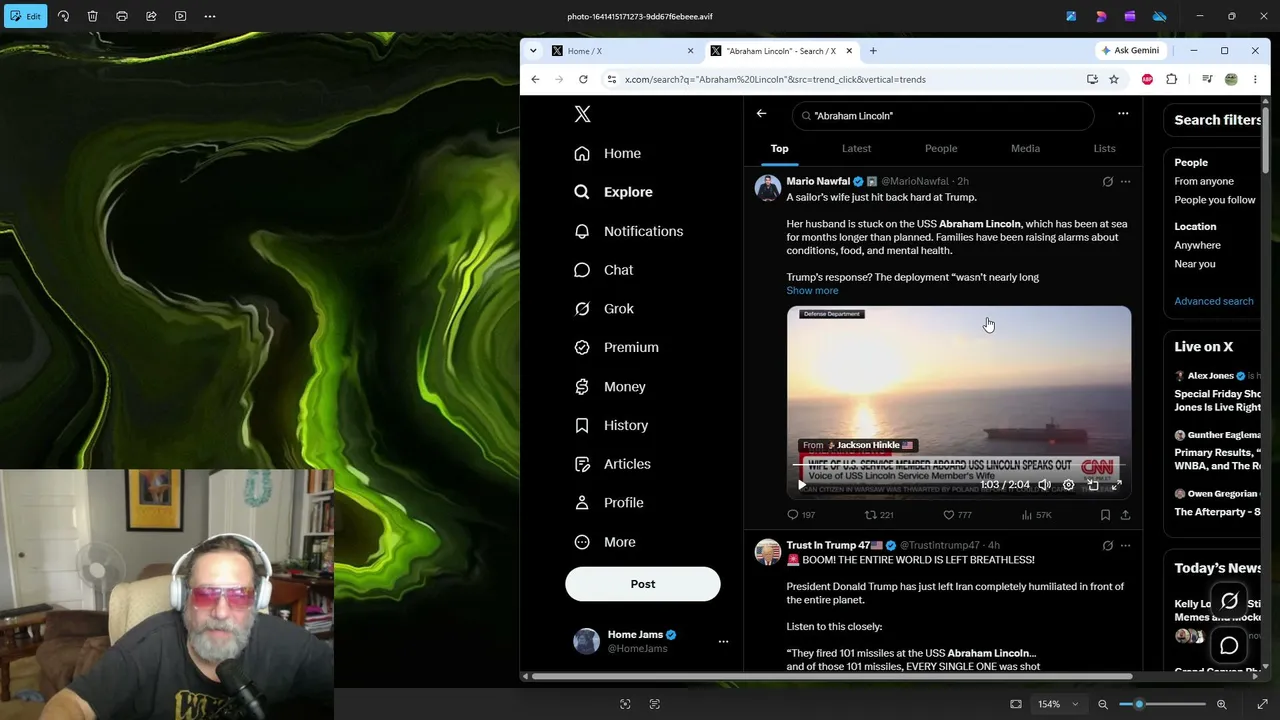The width and height of the screenshot is (1280, 720).
Task: Click the scan text icon in Photos footer
Action: point(655,704)
